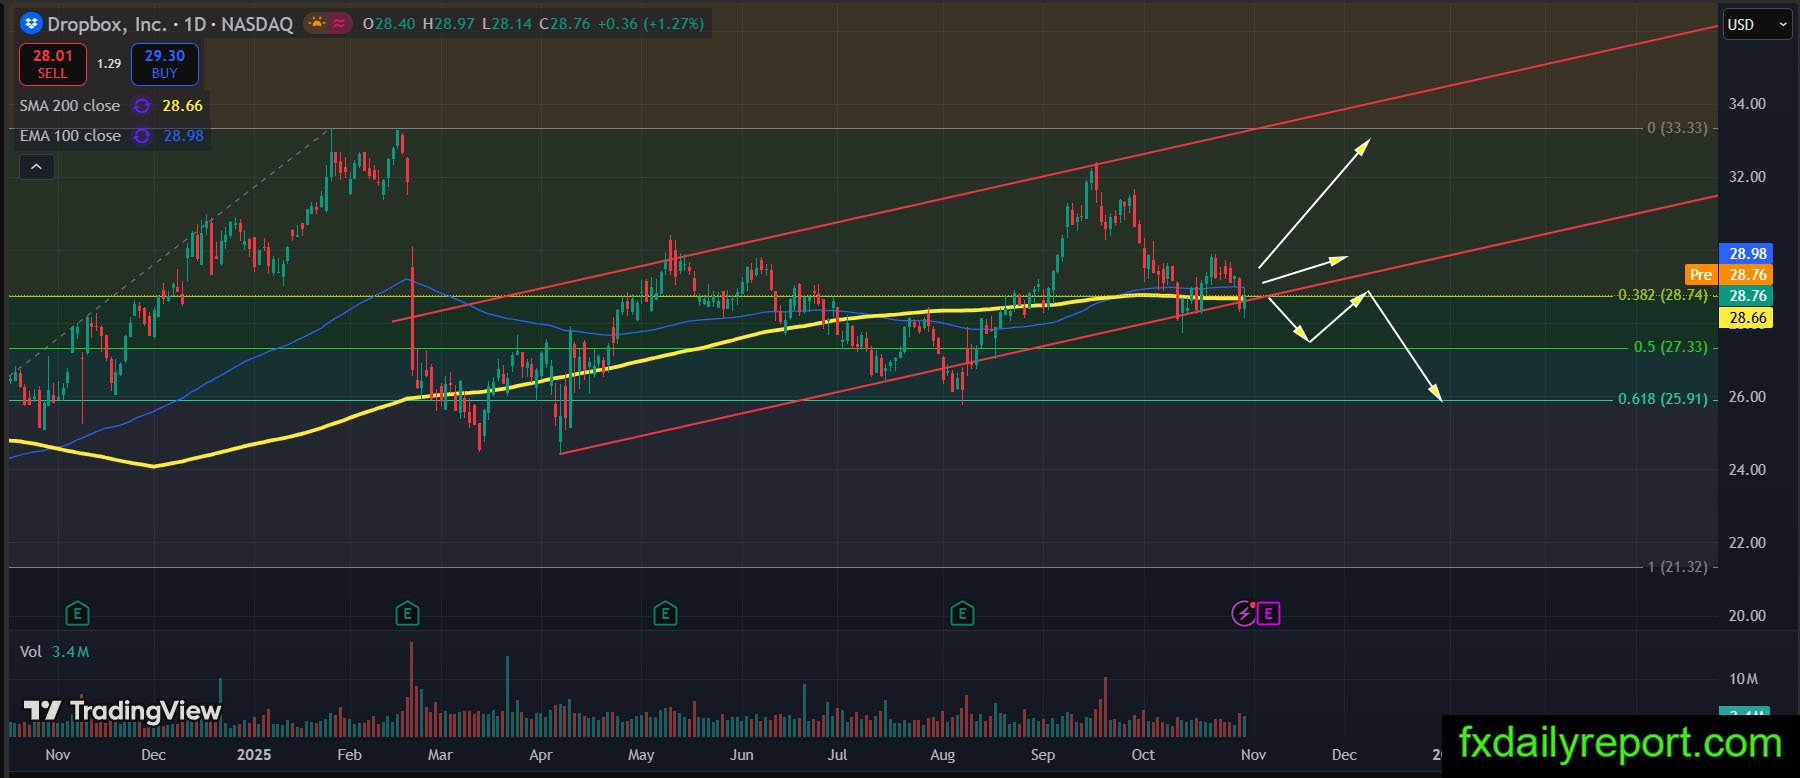Click the Feb label on the time axis

coord(349,755)
